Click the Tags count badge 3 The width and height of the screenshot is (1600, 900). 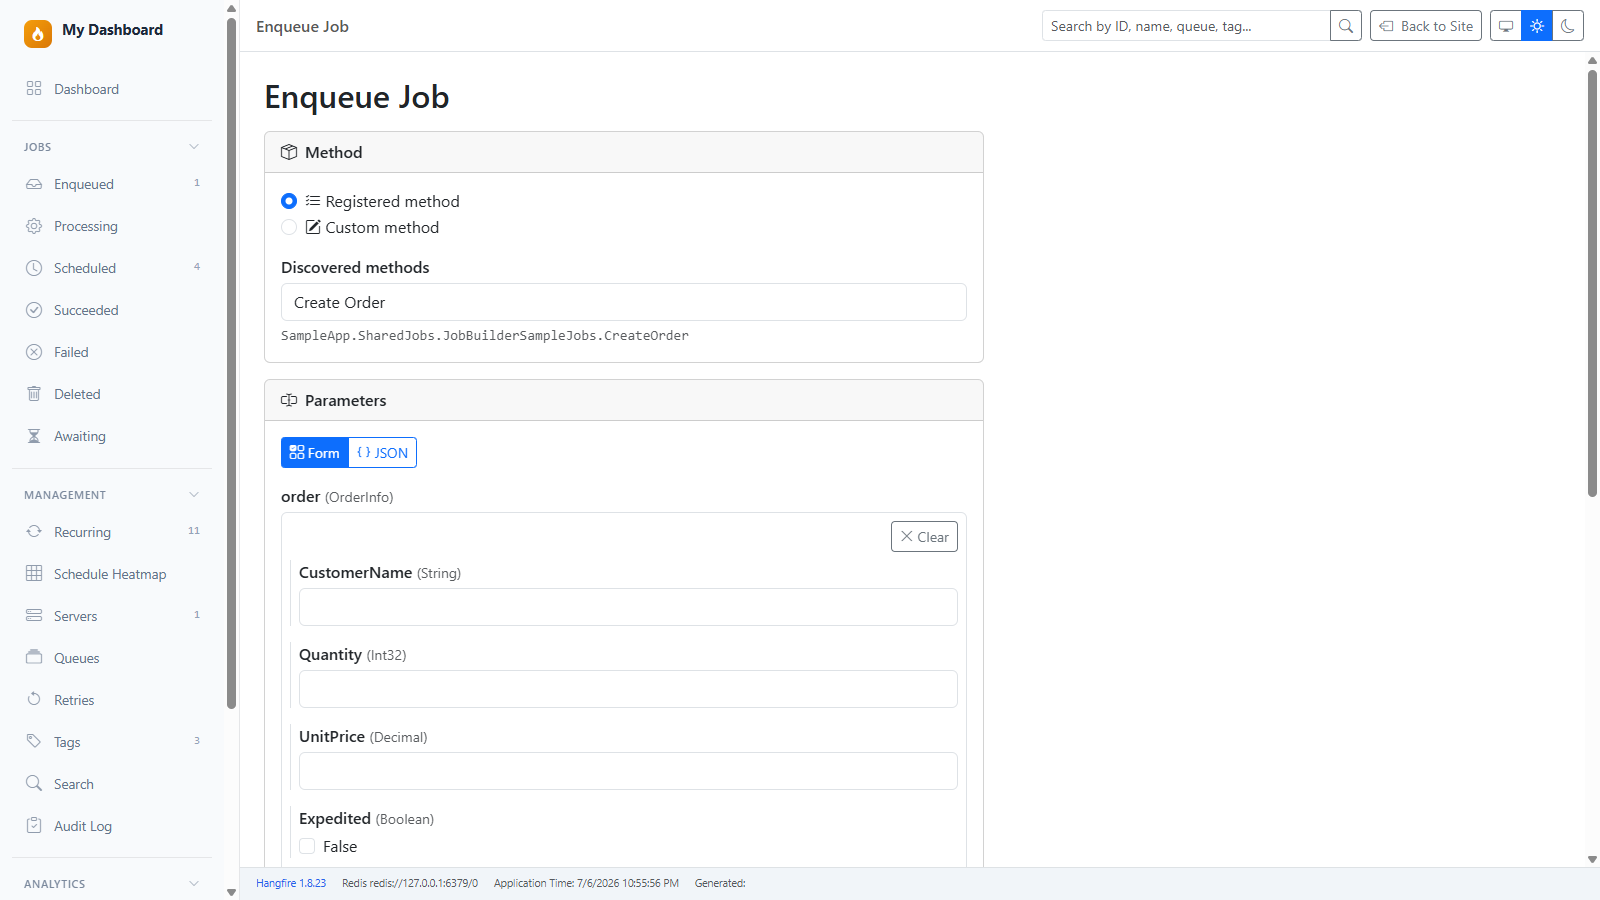point(197,741)
